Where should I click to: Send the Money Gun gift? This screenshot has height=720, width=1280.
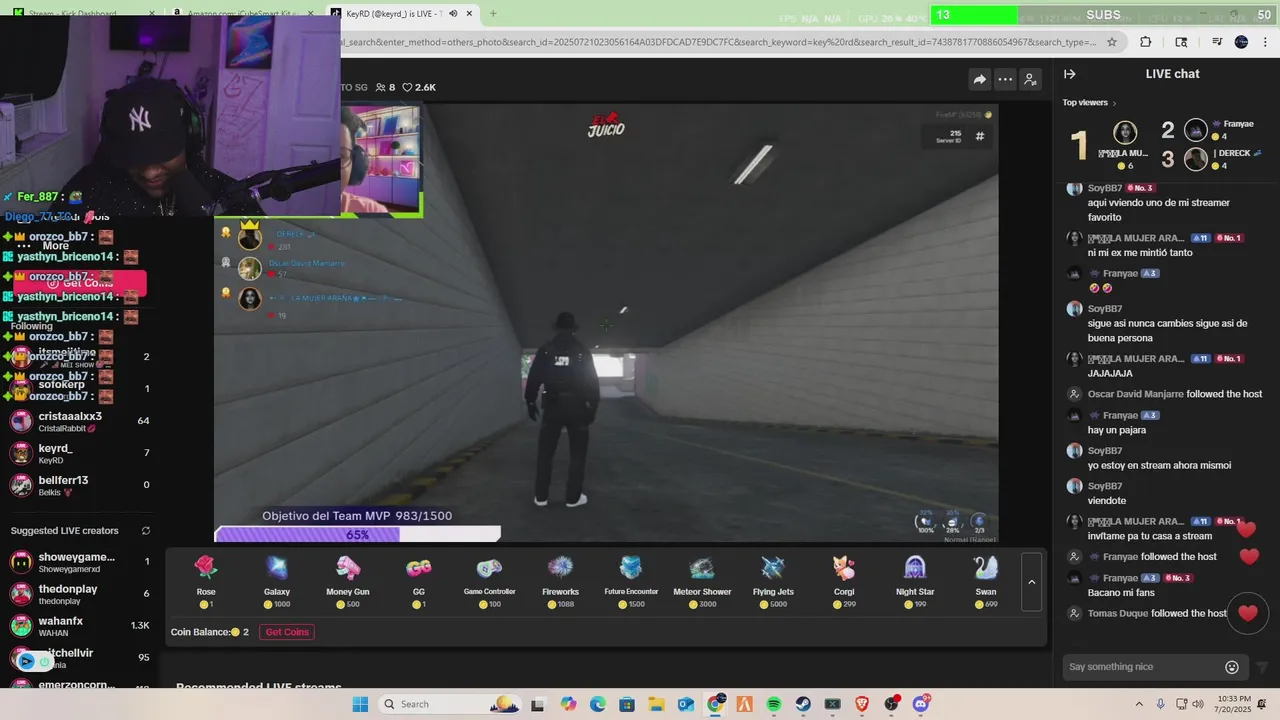348,581
